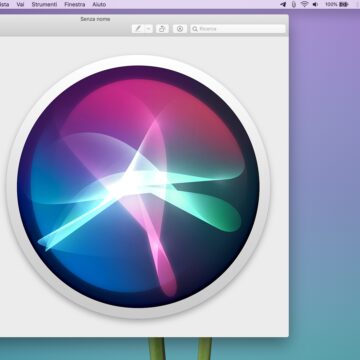This screenshot has height=360, width=360.
Task: Select the markup pen tool in Preview toolbar
Action: click(x=138, y=29)
